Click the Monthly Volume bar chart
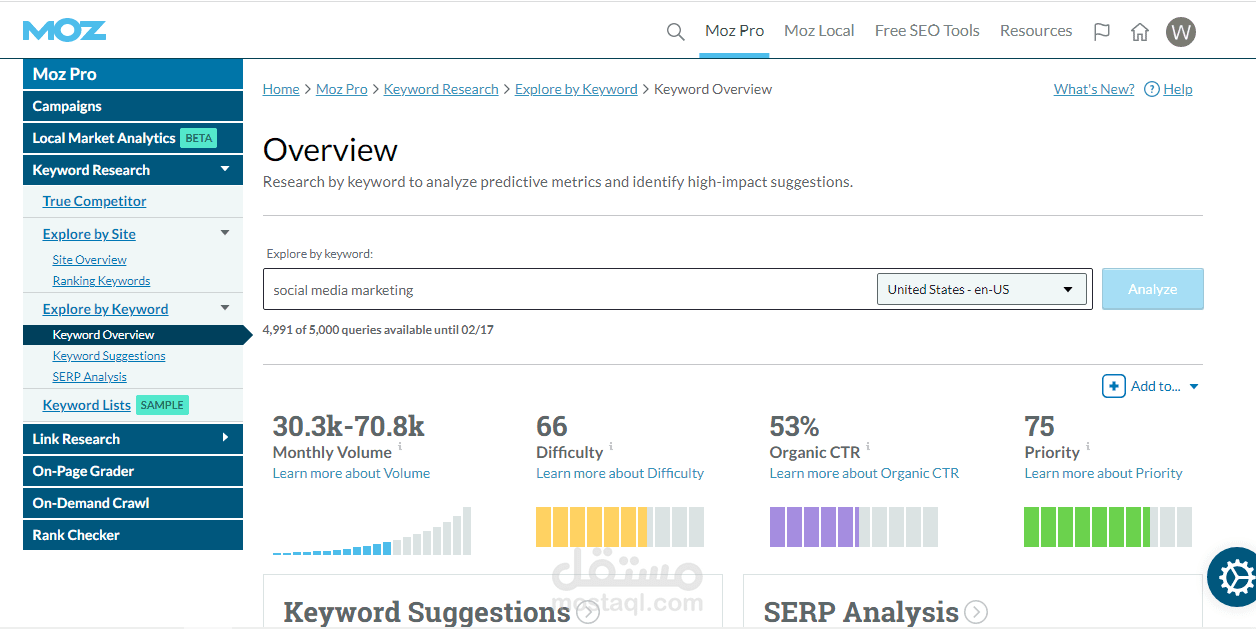Viewport: 1256px width, 629px height. pyautogui.click(x=372, y=531)
